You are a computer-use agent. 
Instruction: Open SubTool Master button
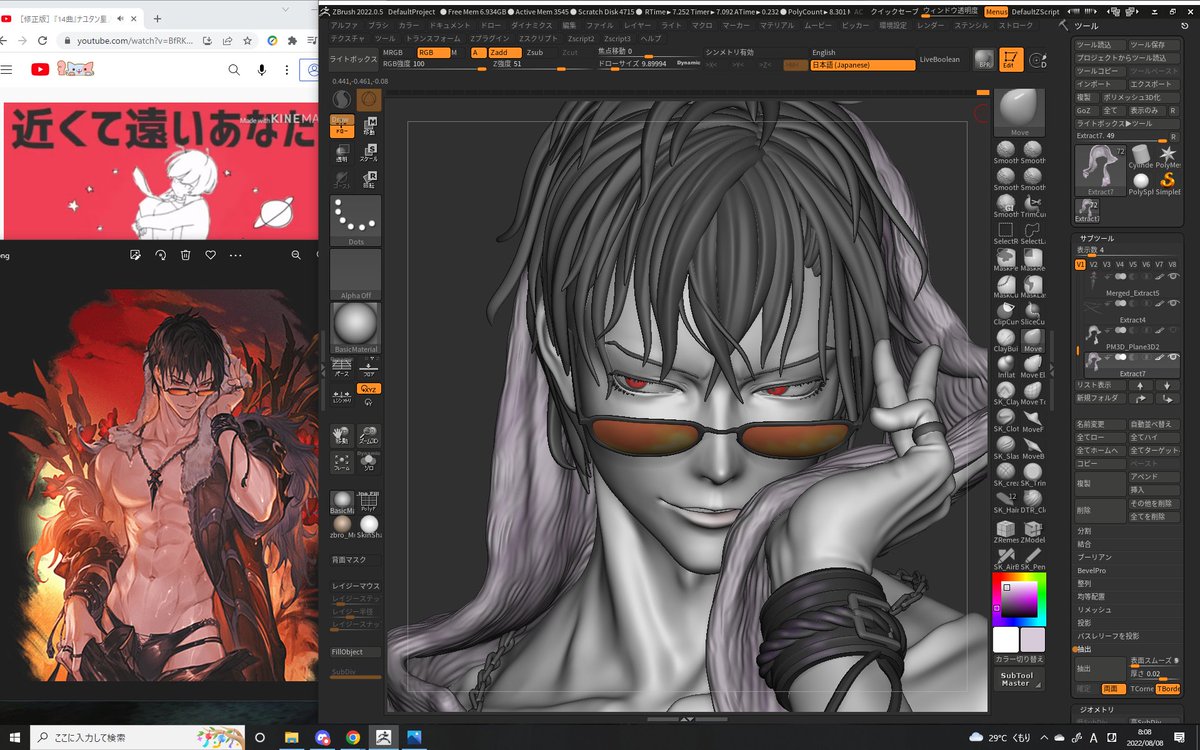(1019, 679)
